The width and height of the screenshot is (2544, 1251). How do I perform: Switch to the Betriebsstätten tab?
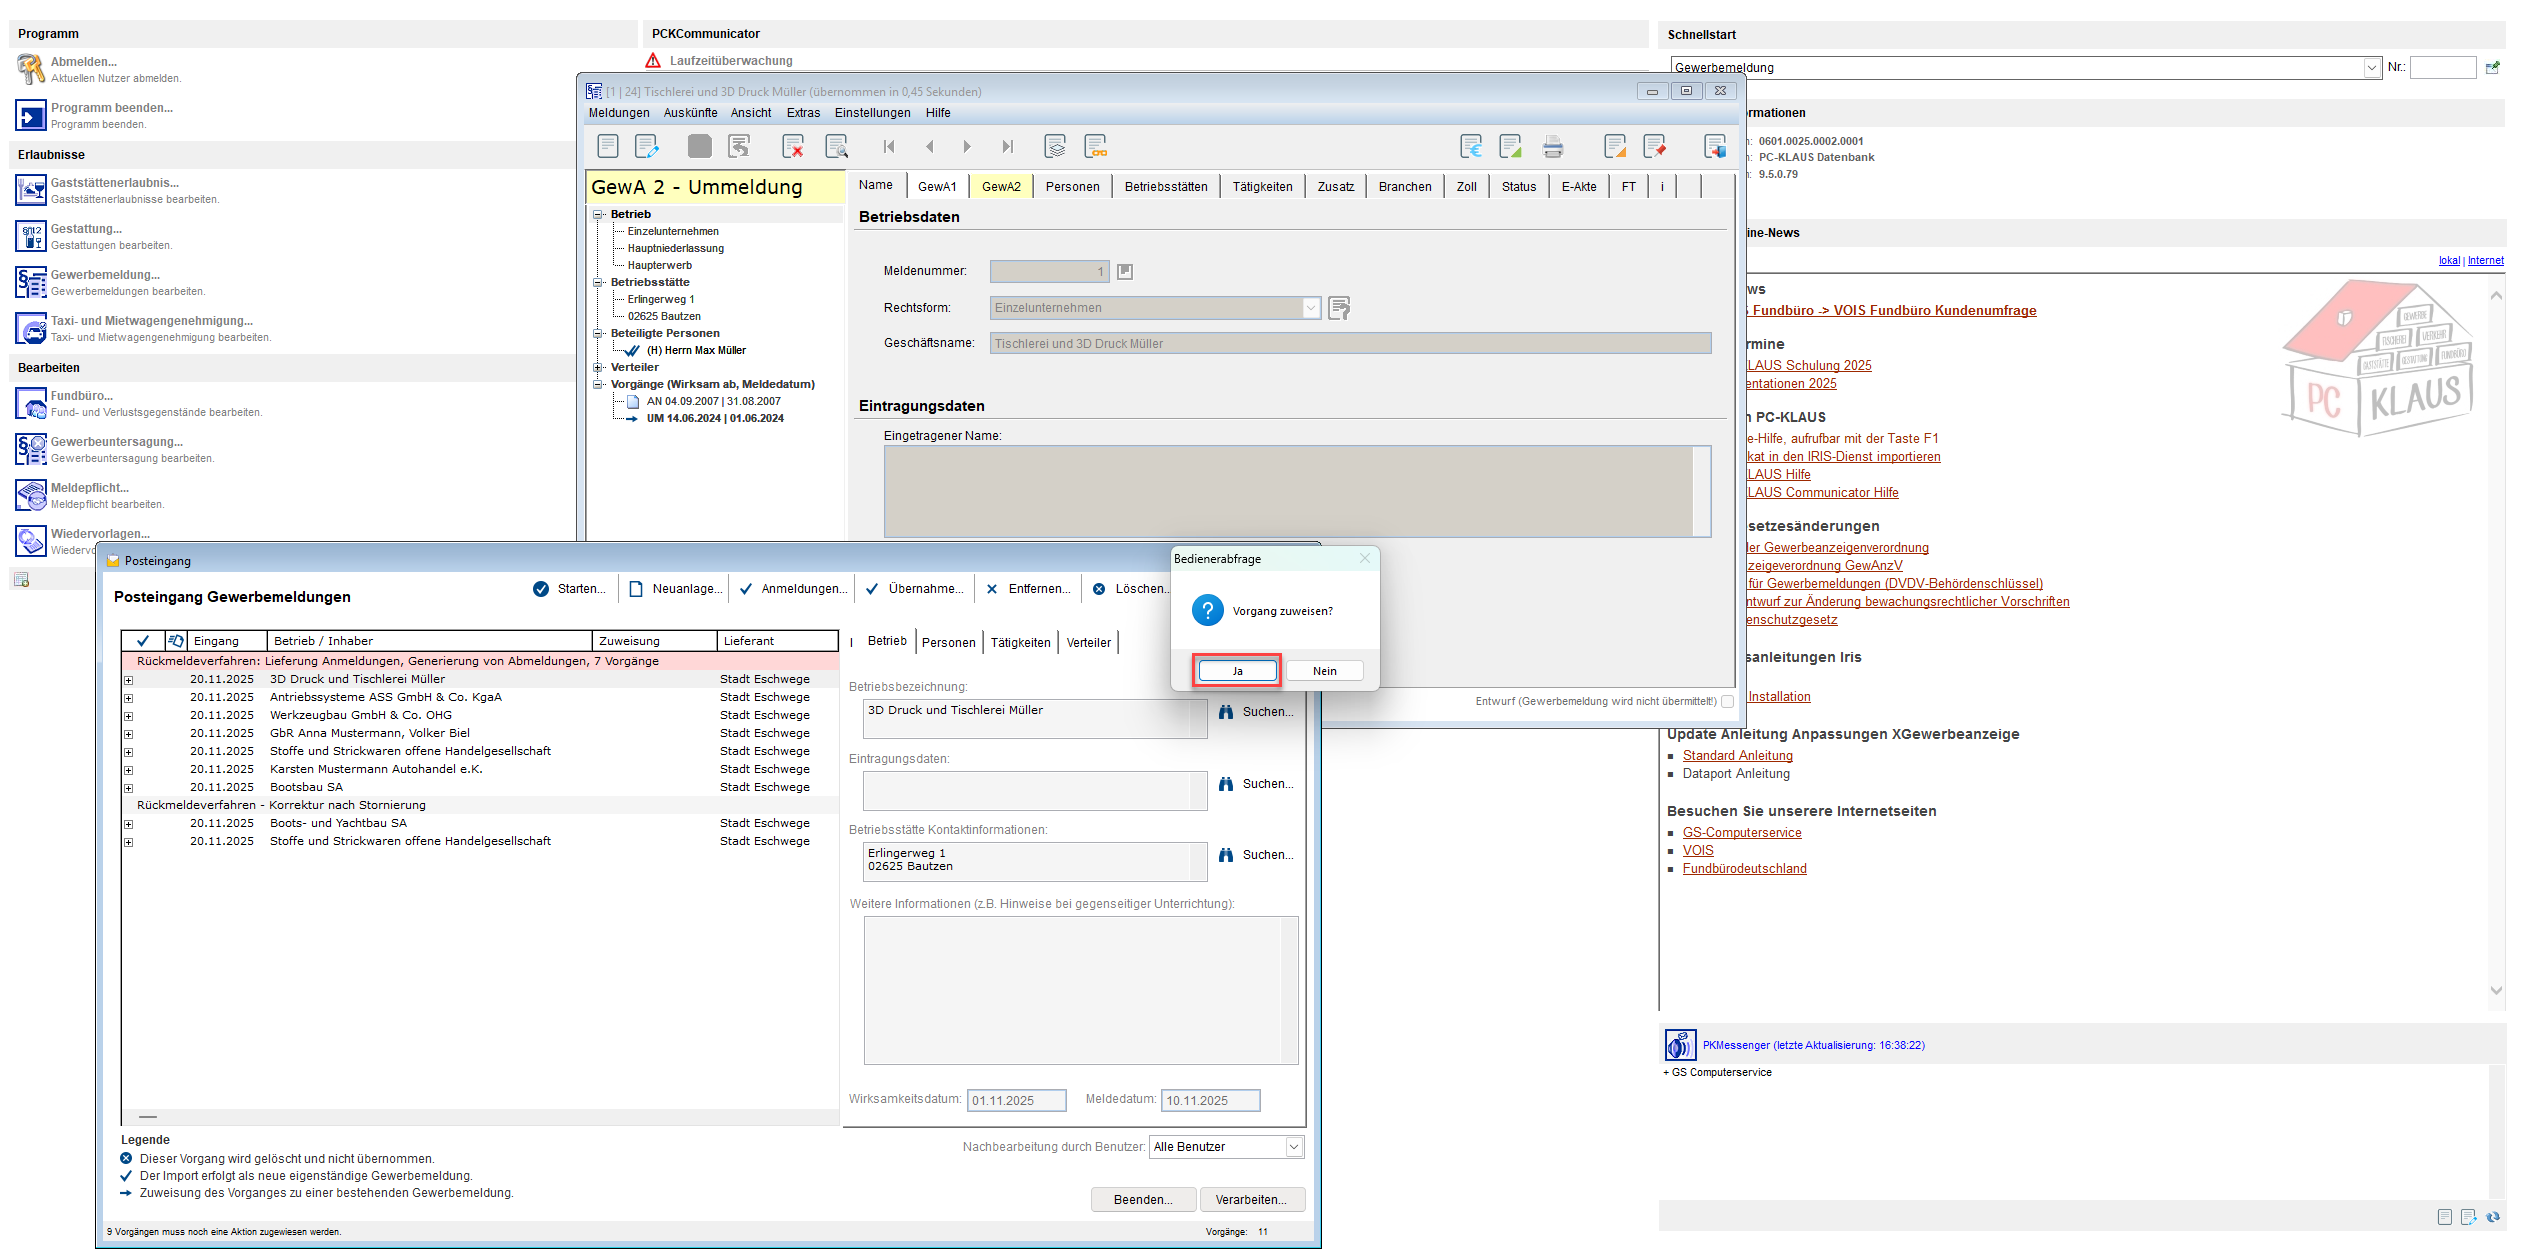1166,187
